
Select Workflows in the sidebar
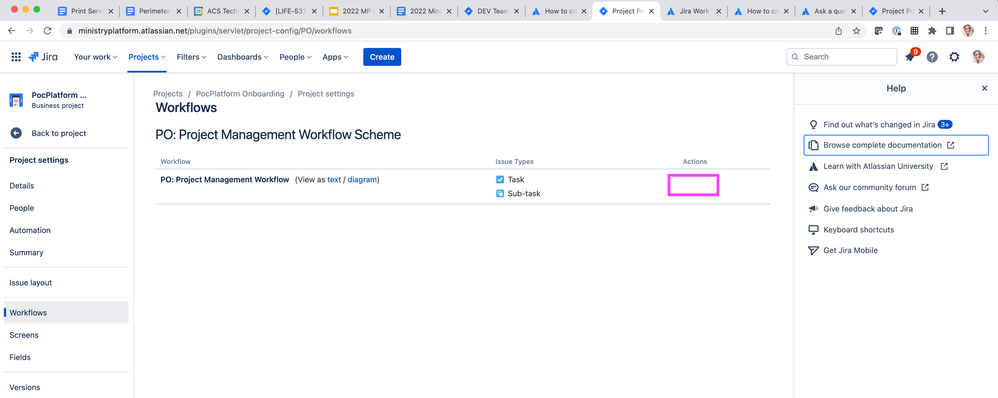[66, 313]
